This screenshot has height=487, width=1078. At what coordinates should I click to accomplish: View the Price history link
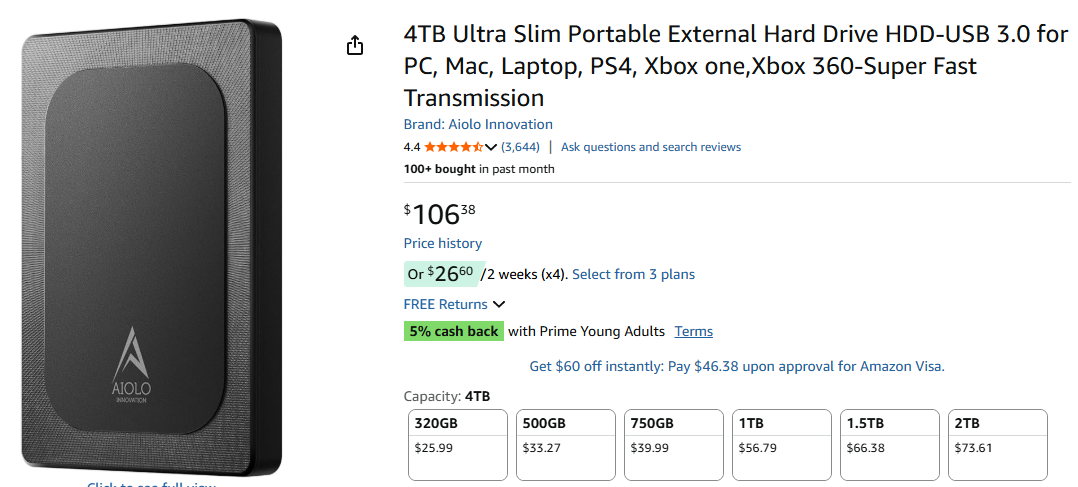[442, 243]
